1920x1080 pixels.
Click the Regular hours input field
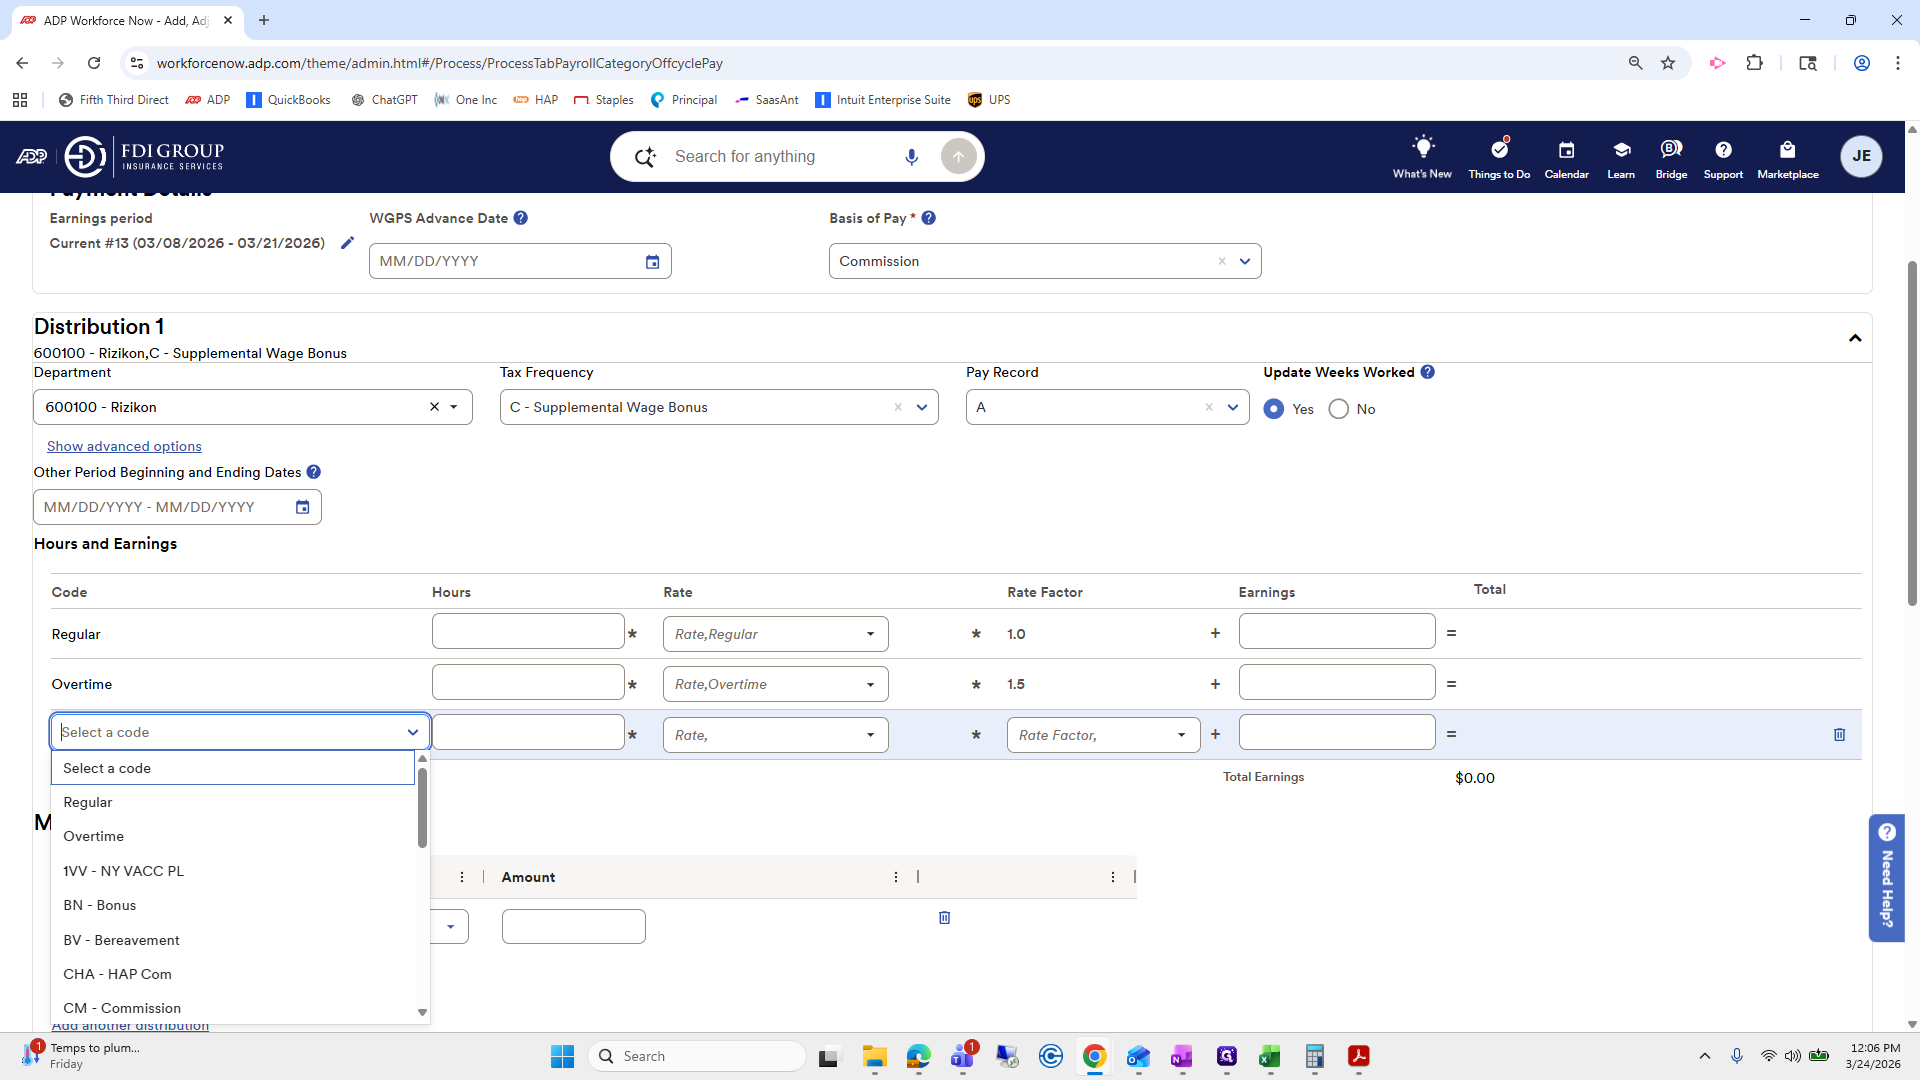[528, 632]
